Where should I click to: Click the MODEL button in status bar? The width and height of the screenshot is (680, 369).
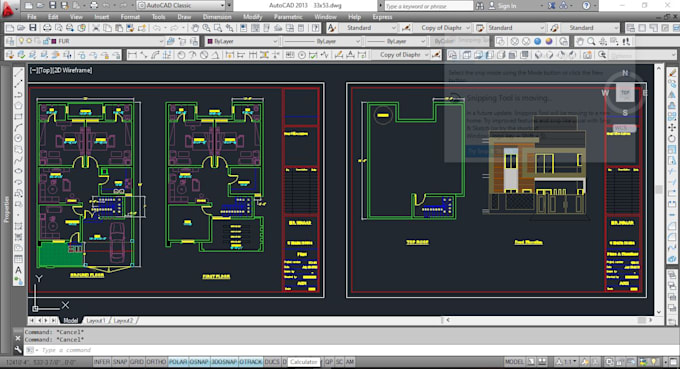[x=514, y=362]
